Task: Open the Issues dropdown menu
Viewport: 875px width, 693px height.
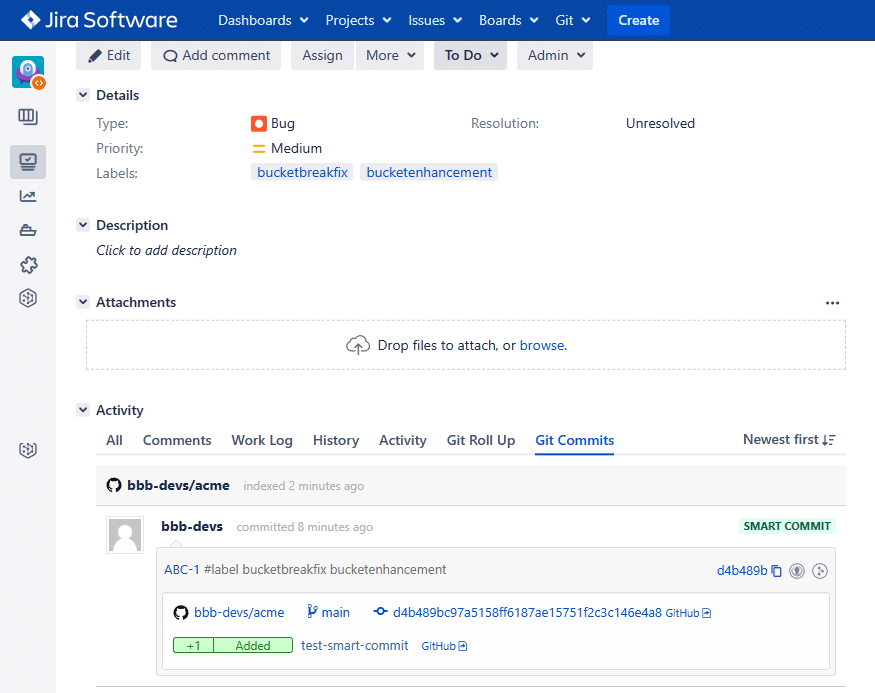Action: 435,20
